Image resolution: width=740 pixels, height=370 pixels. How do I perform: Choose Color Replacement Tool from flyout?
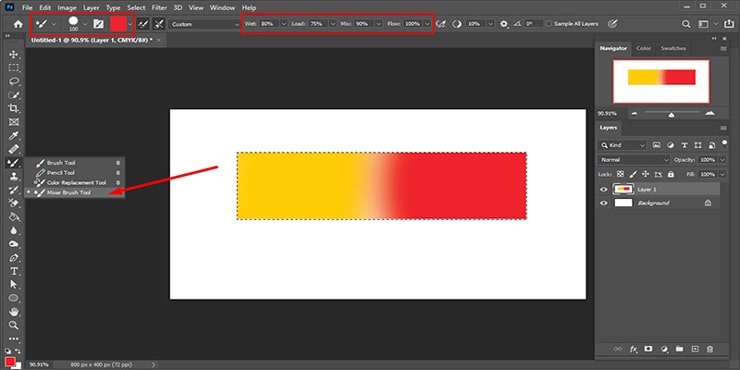[x=75, y=183]
